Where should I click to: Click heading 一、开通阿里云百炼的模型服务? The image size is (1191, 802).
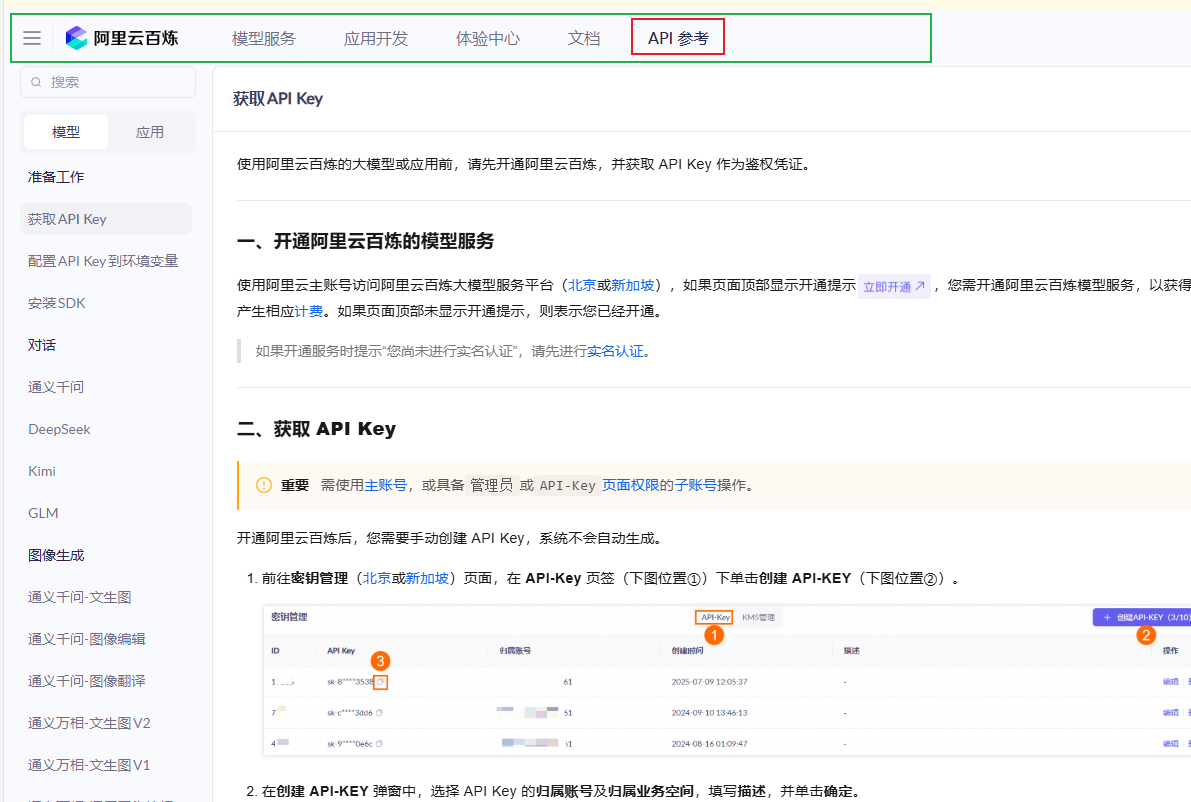365,242
